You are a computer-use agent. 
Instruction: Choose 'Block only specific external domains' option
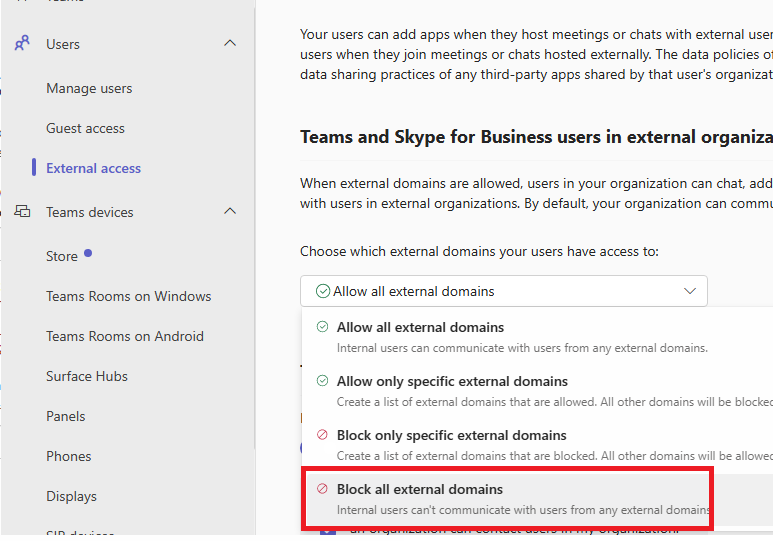537,445
